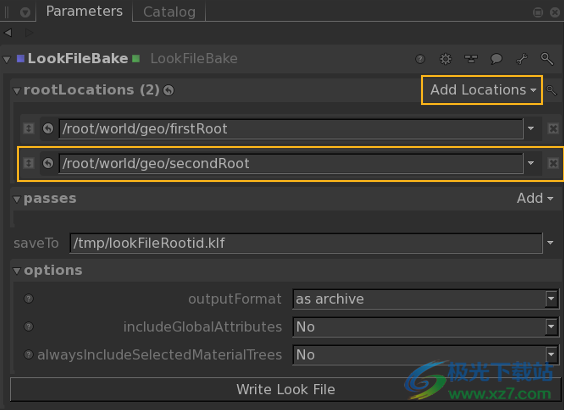564x410 pixels.
Task: Click the node graph icon in header
Action: (x=471, y=59)
